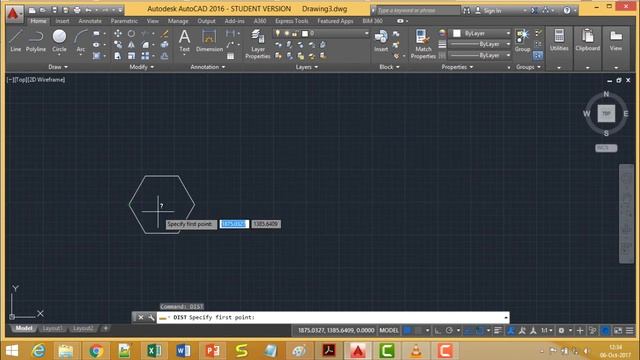Expand the Annotation panel
Viewport: 640px width, 360px height.
point(208,67)
